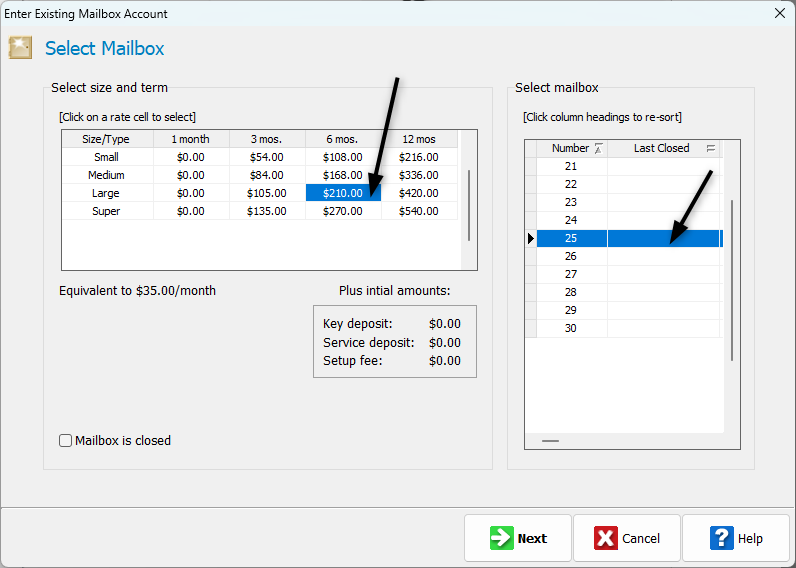Screen dimensions: 796x568
Task: Click the mailbox list vertical scrollbar
Action: (x=732, y=280)
